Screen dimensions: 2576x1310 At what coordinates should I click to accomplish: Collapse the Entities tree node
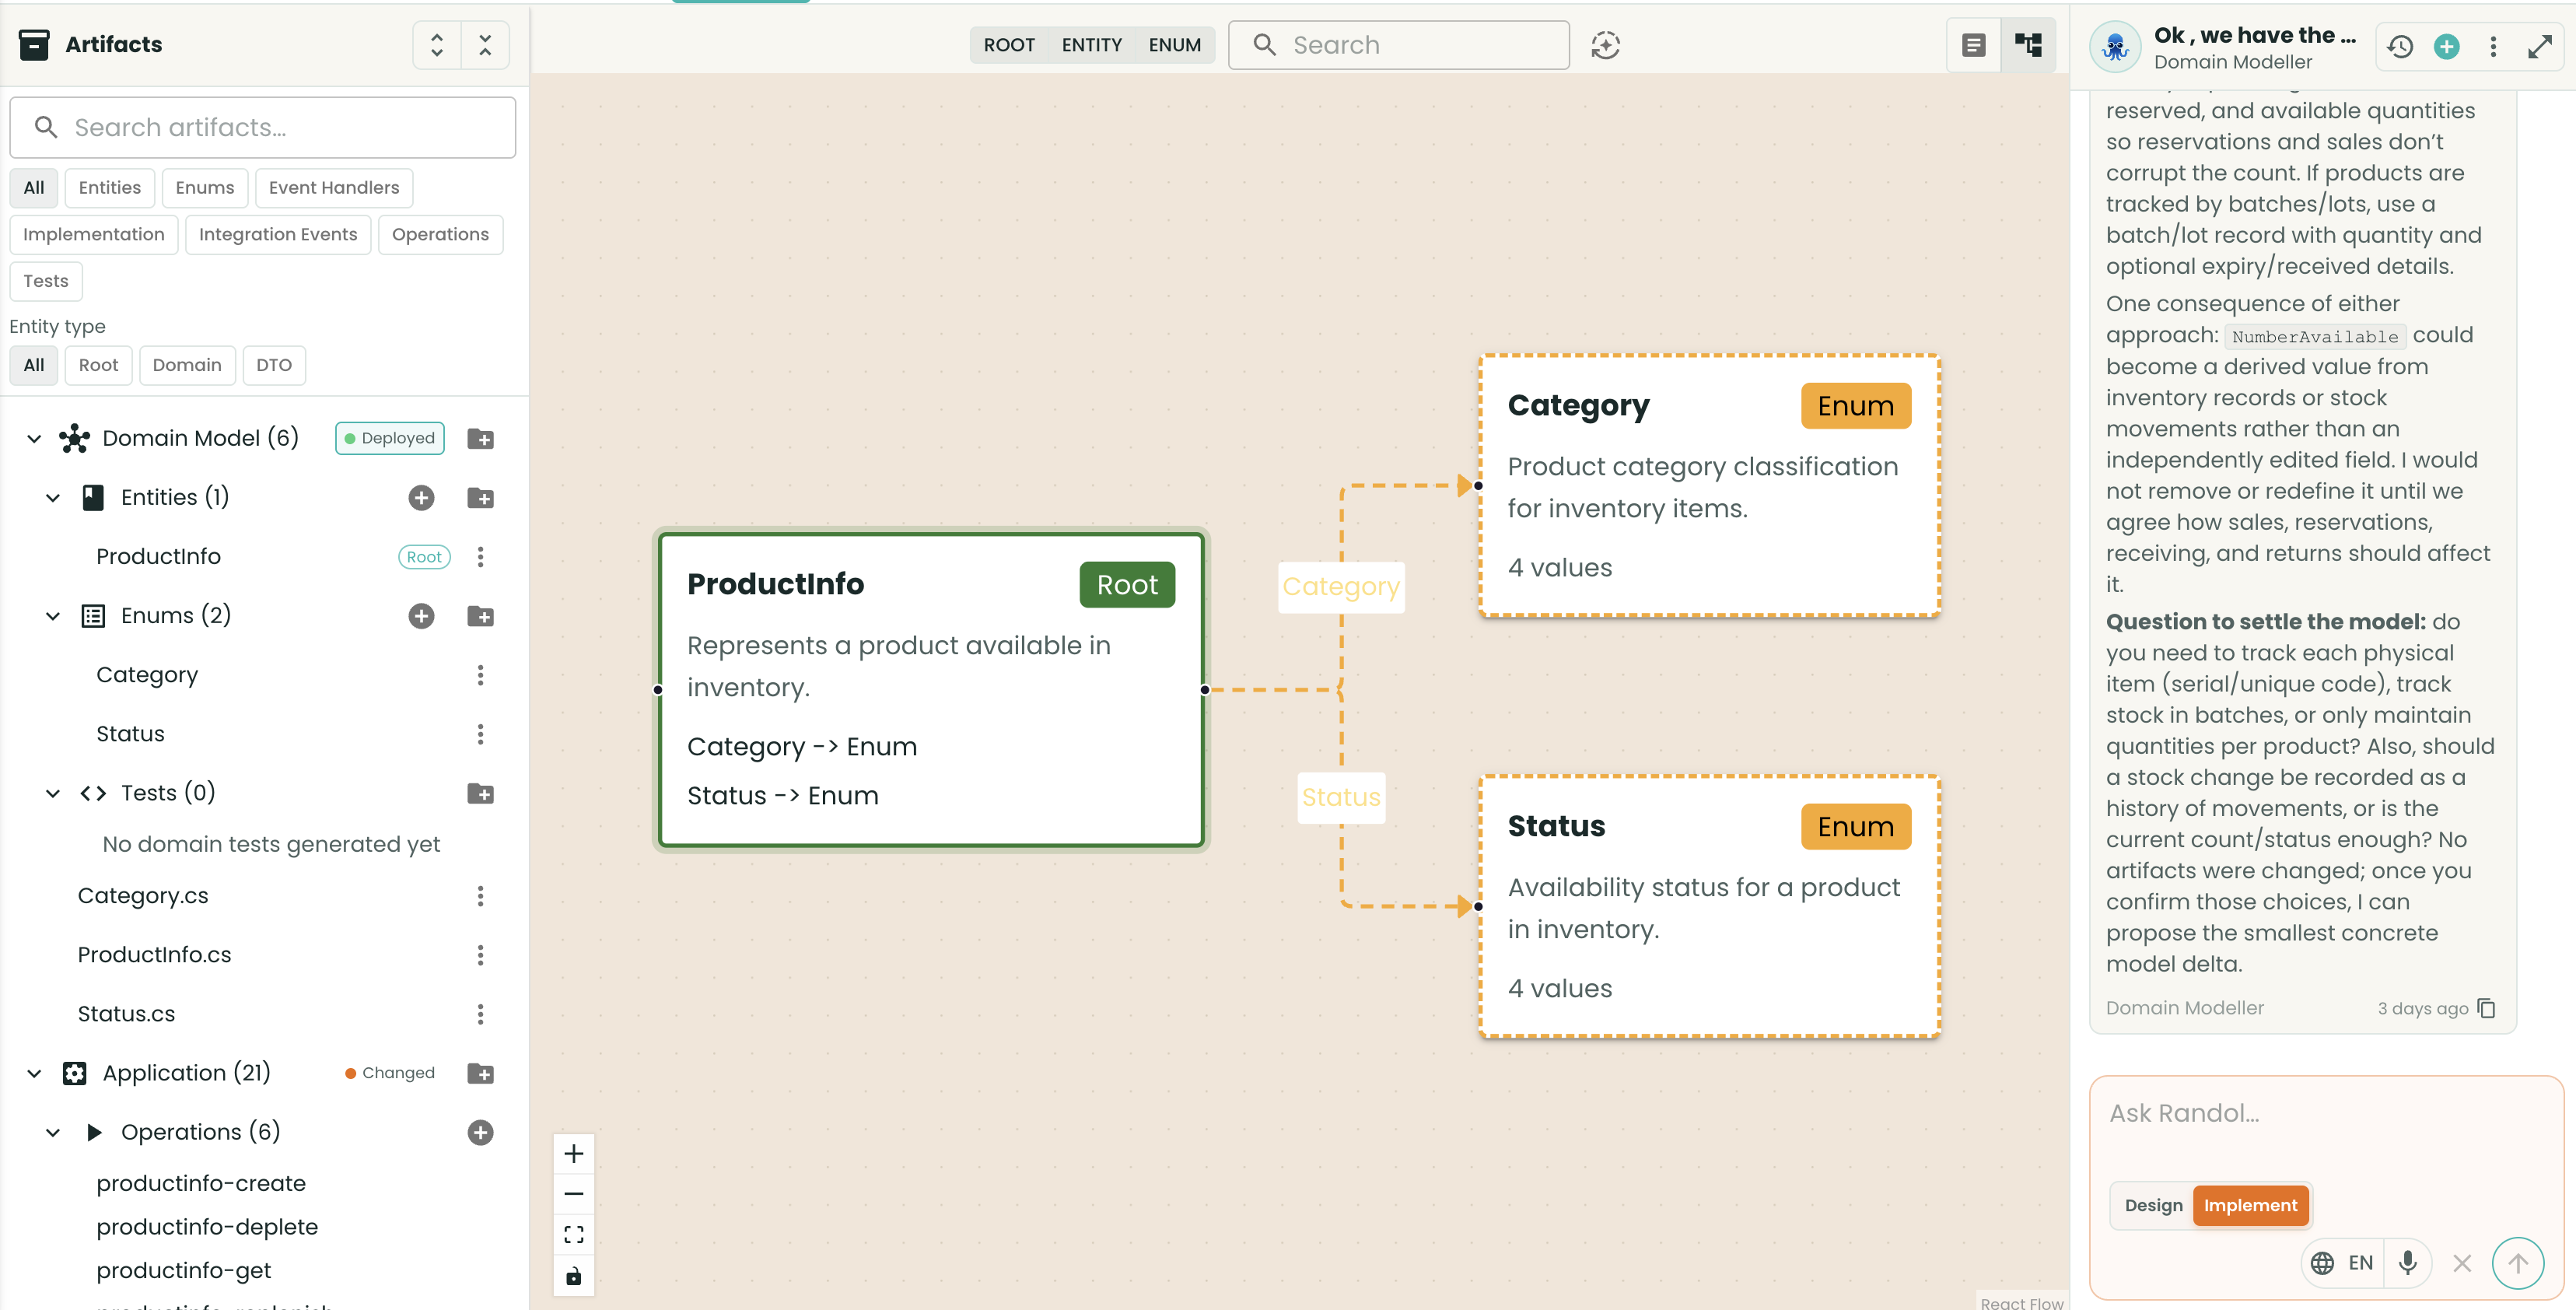click(53, 497)
